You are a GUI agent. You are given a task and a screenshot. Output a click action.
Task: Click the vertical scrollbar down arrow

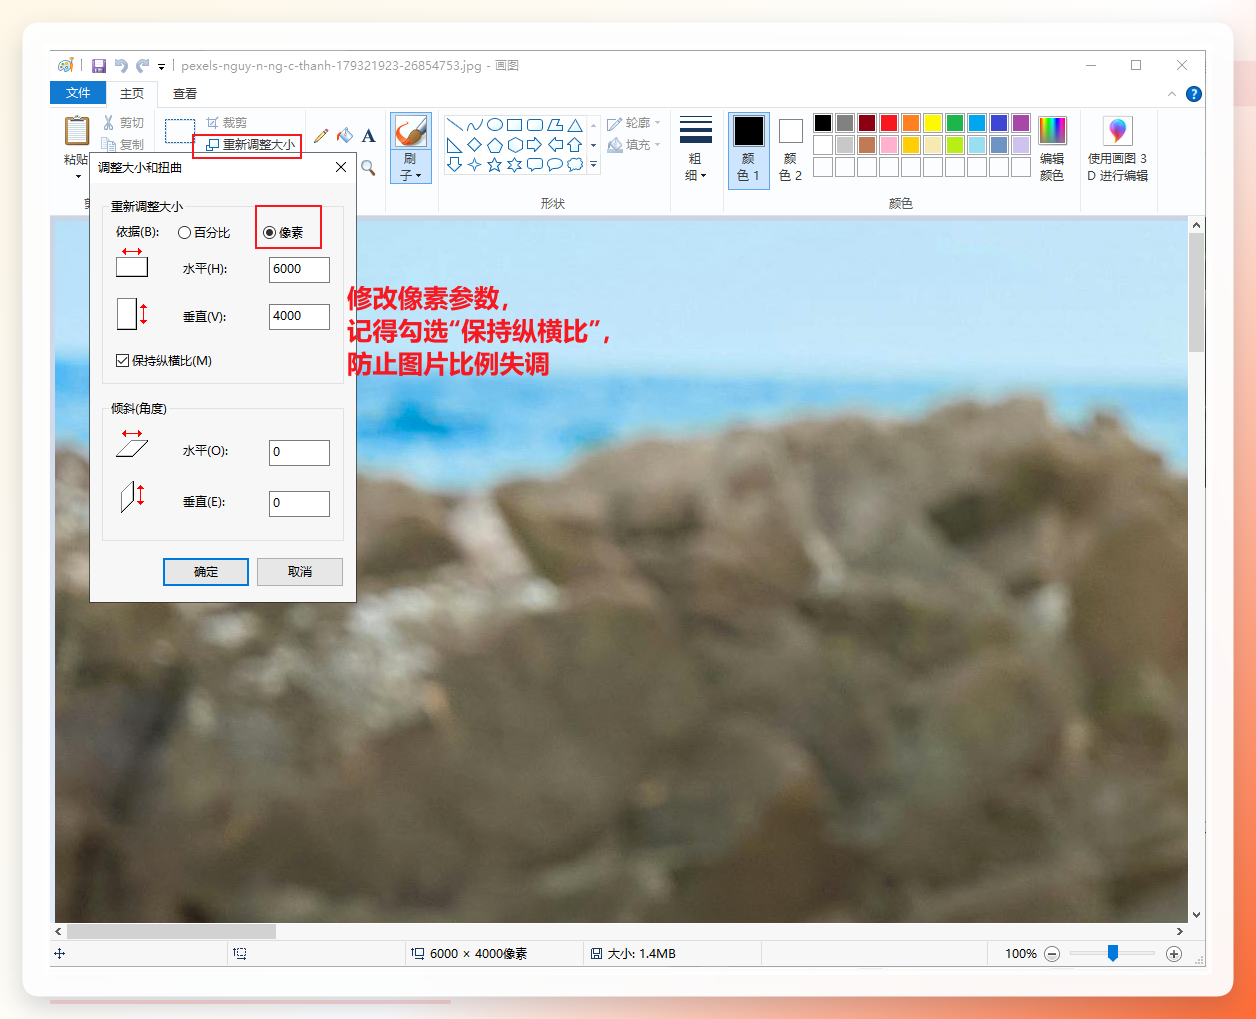coord(1196,914)
